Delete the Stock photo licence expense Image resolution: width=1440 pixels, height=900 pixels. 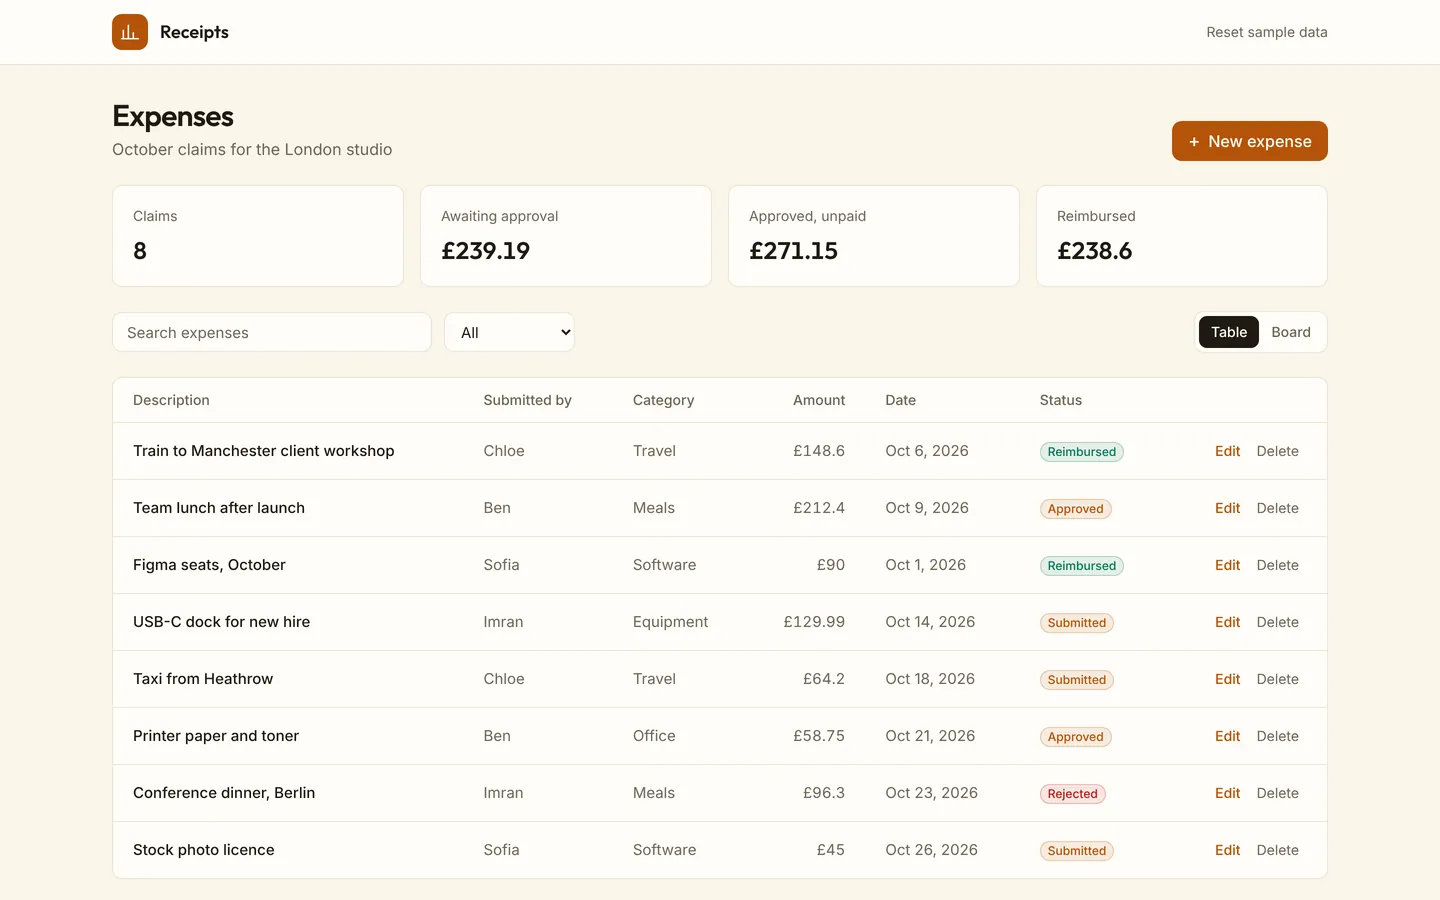(x=1277, y=850)
